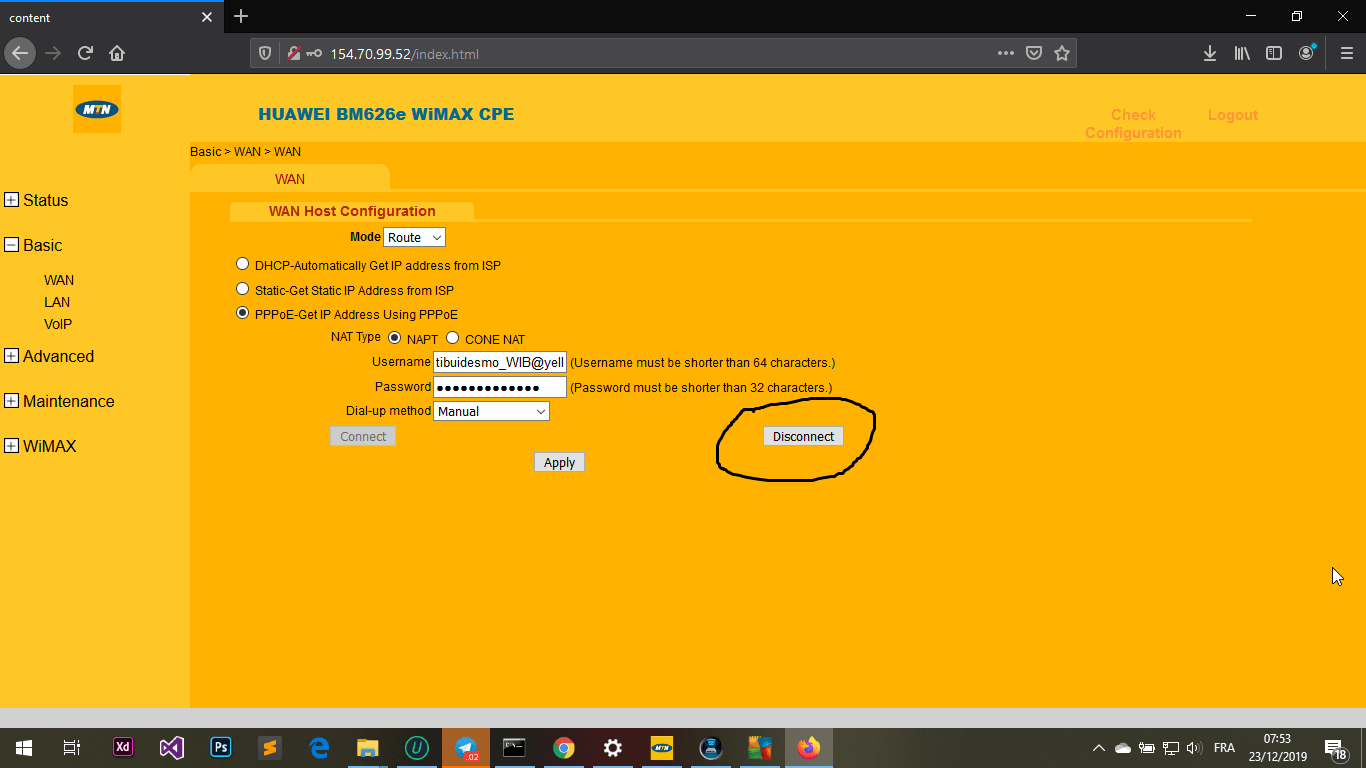Image resolution: width=1366 pixels, height=768 pixels.
Task: Open Sublime Text from the taskbar
Action: [x=269, y=747]
